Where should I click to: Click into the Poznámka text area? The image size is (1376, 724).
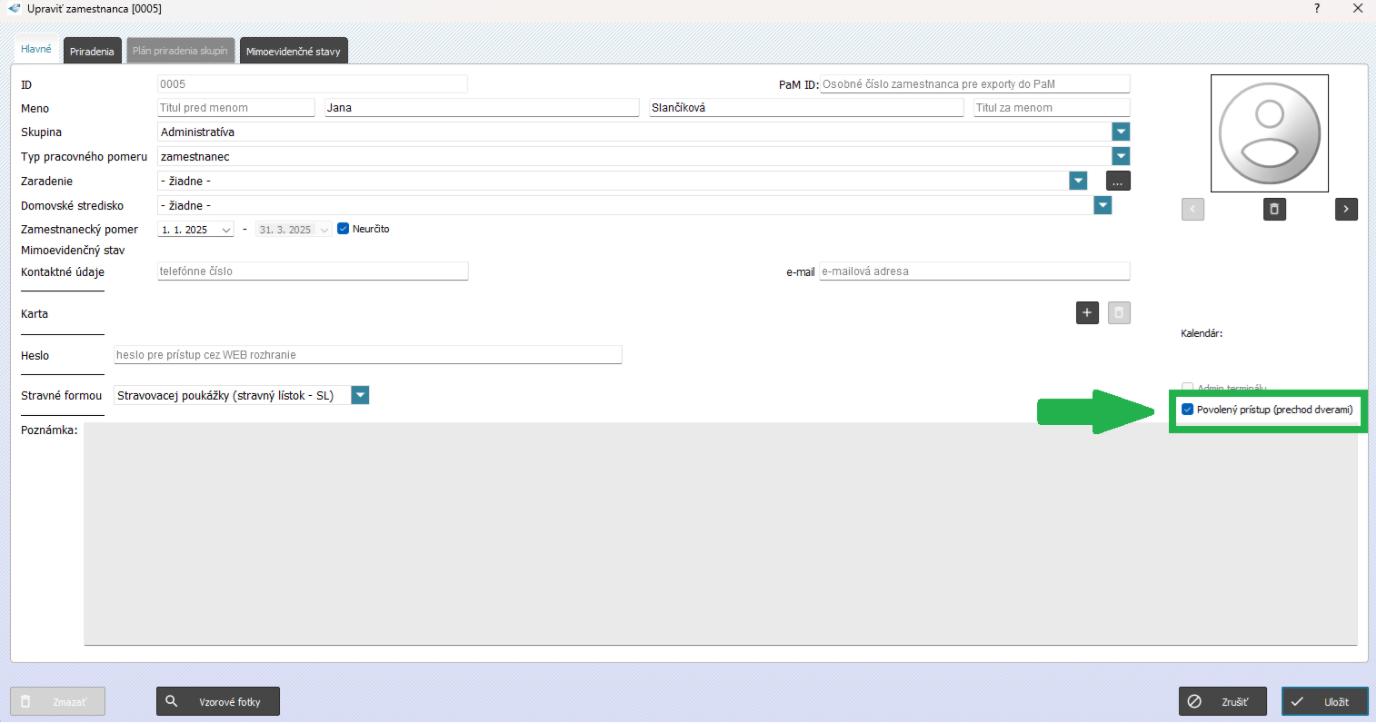point(720,533)
